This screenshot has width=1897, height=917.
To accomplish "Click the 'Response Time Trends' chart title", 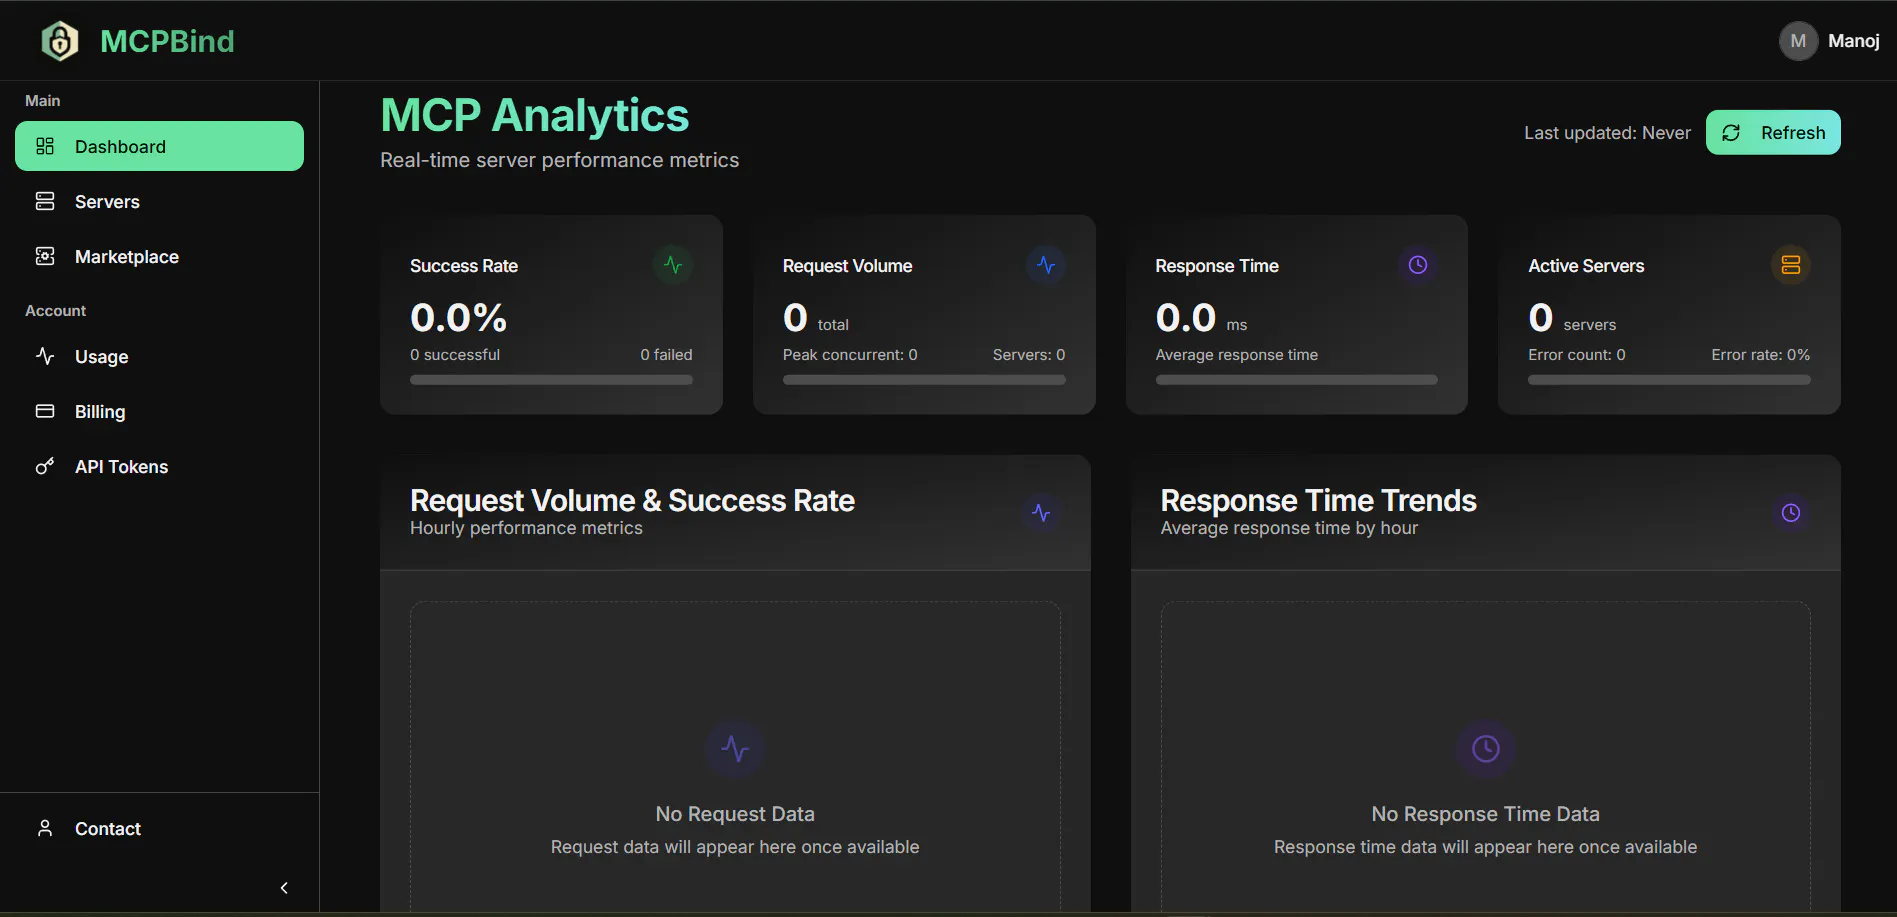I will click(x=1319, y=500).
